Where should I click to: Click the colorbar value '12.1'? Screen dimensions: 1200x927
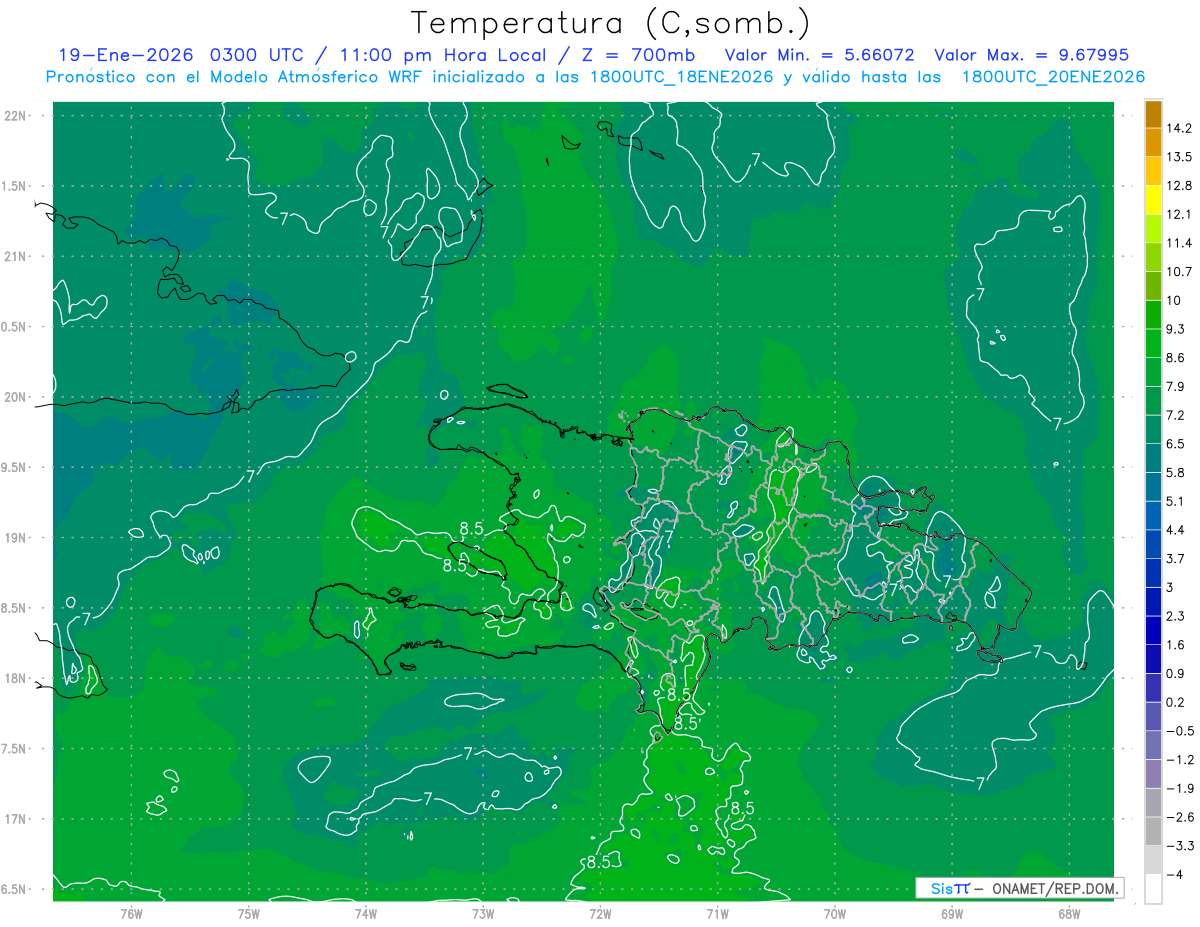click(1181, 214)
